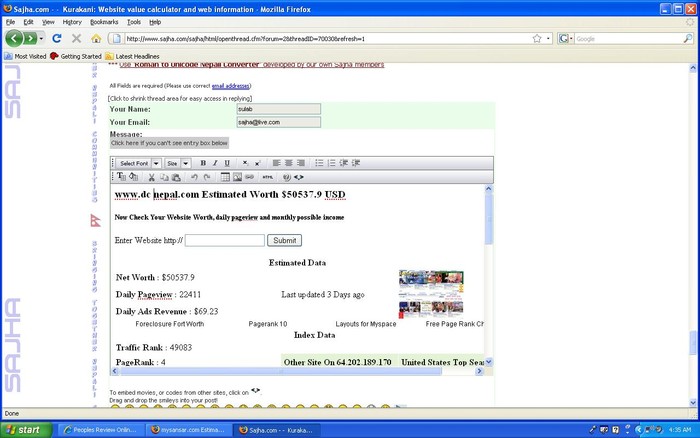Click the cut (scissors) icon
The width and height of the screenshot is (700, 438).
click(151, 177)
